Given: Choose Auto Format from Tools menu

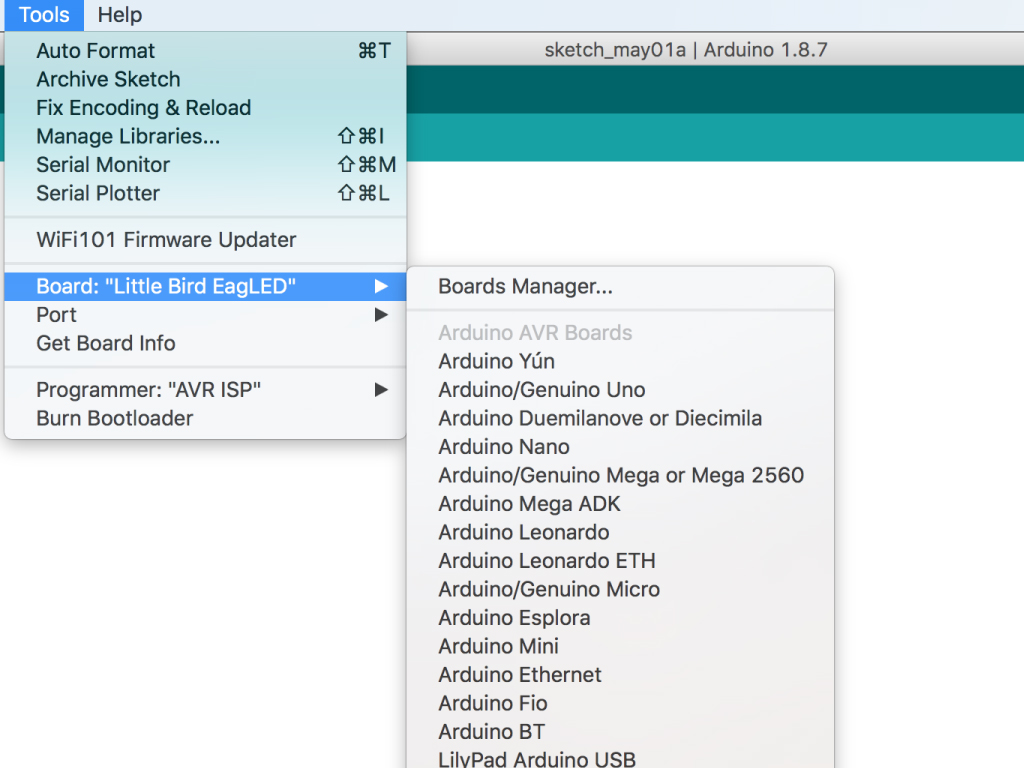Looking at the screenshot, I should pyautogui.click(x=205, y=50).
